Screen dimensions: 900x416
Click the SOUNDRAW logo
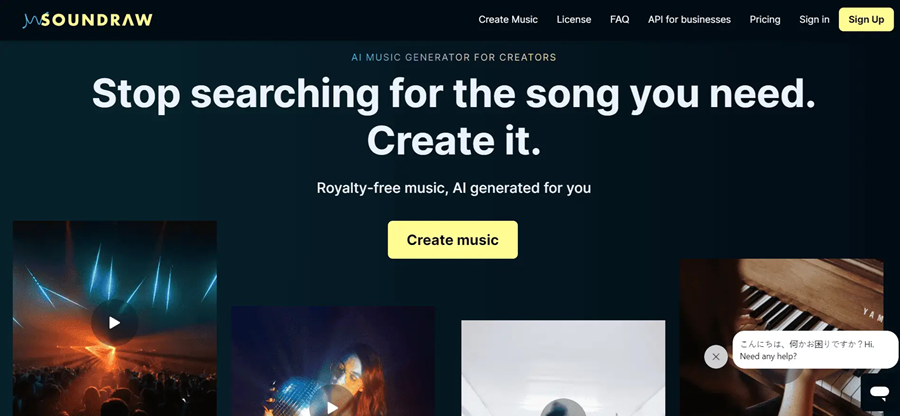pyautogui.click(x=87, y=20)
